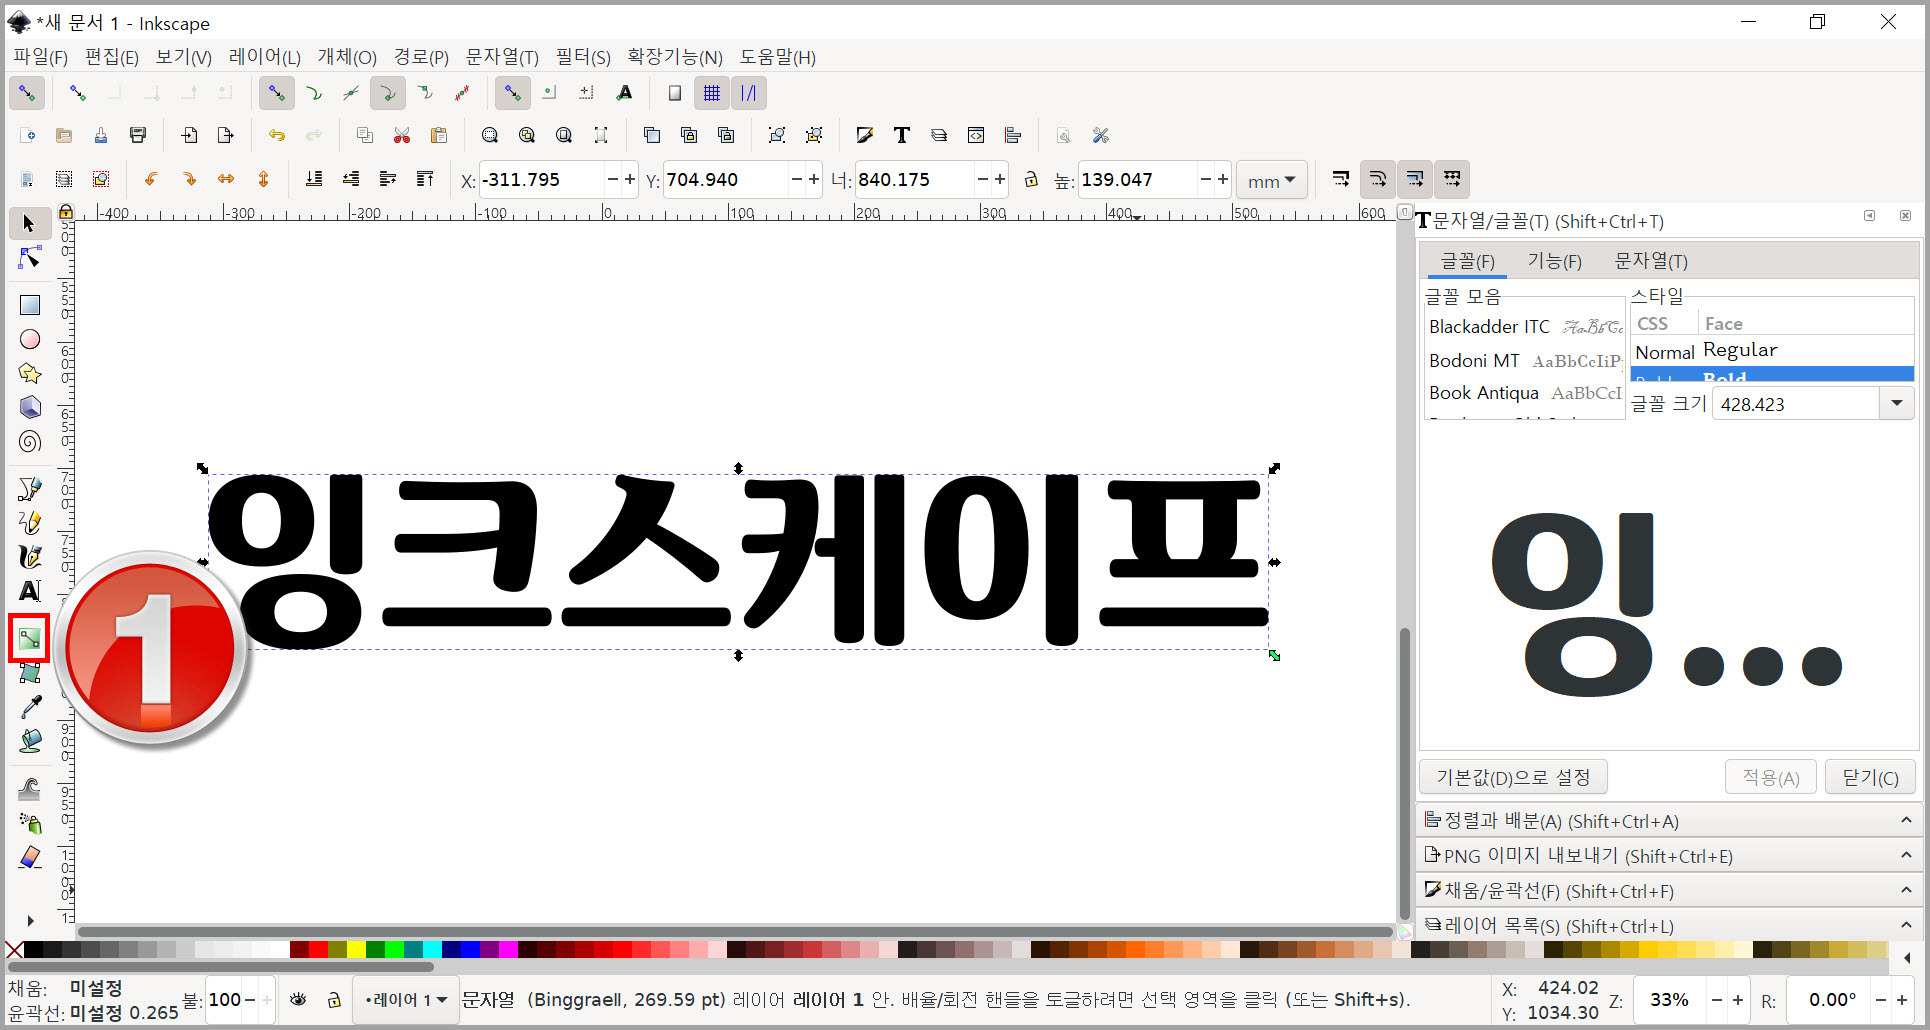
Task: Click the 닫기(C) button
Action: tap(1870, 777)
